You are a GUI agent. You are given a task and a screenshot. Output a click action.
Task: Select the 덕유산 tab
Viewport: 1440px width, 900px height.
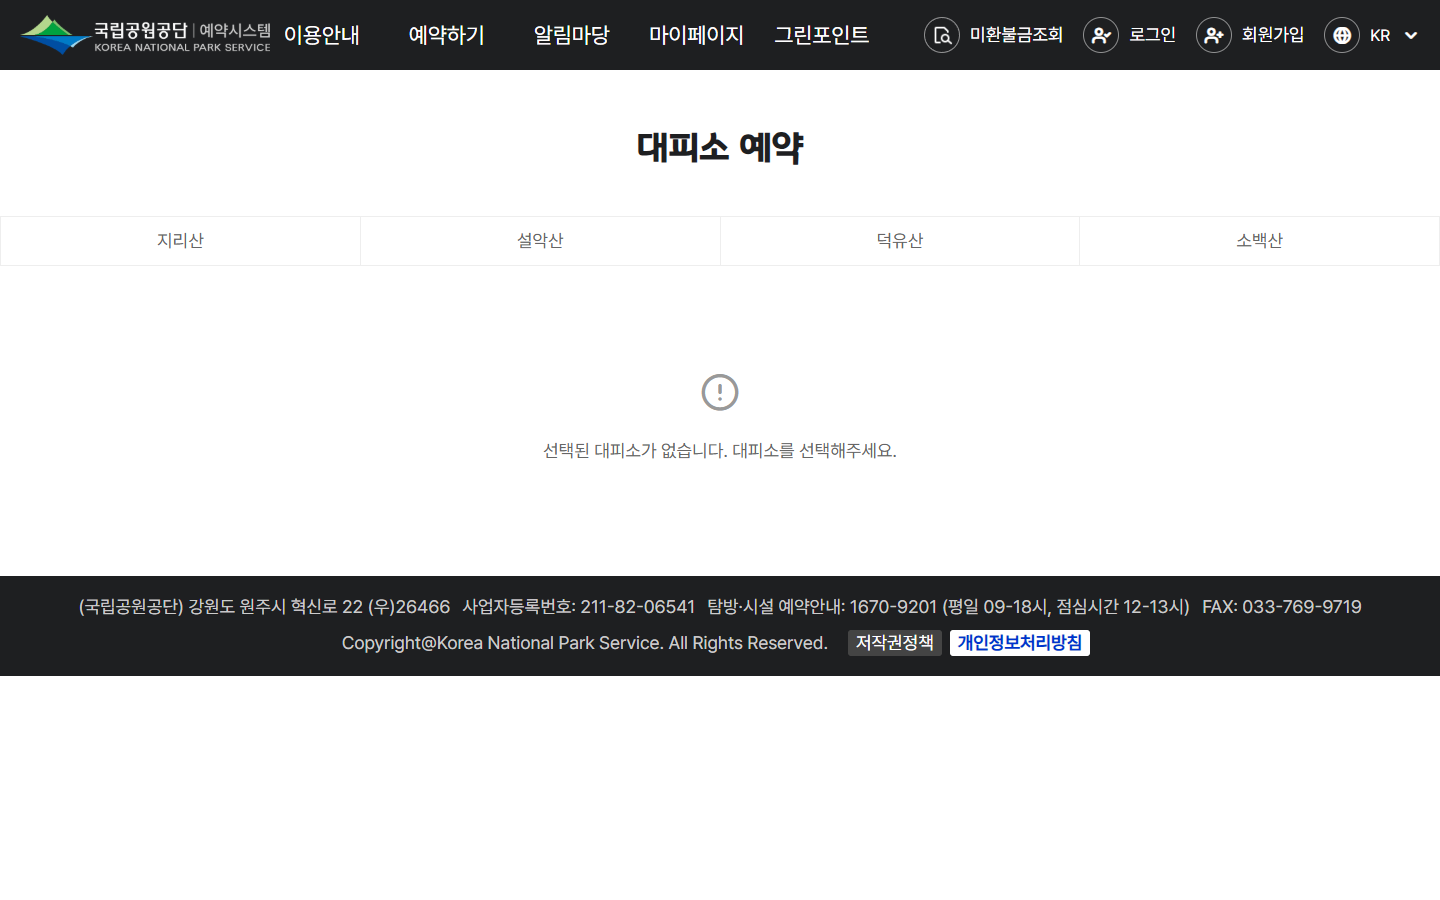[900, 241]
